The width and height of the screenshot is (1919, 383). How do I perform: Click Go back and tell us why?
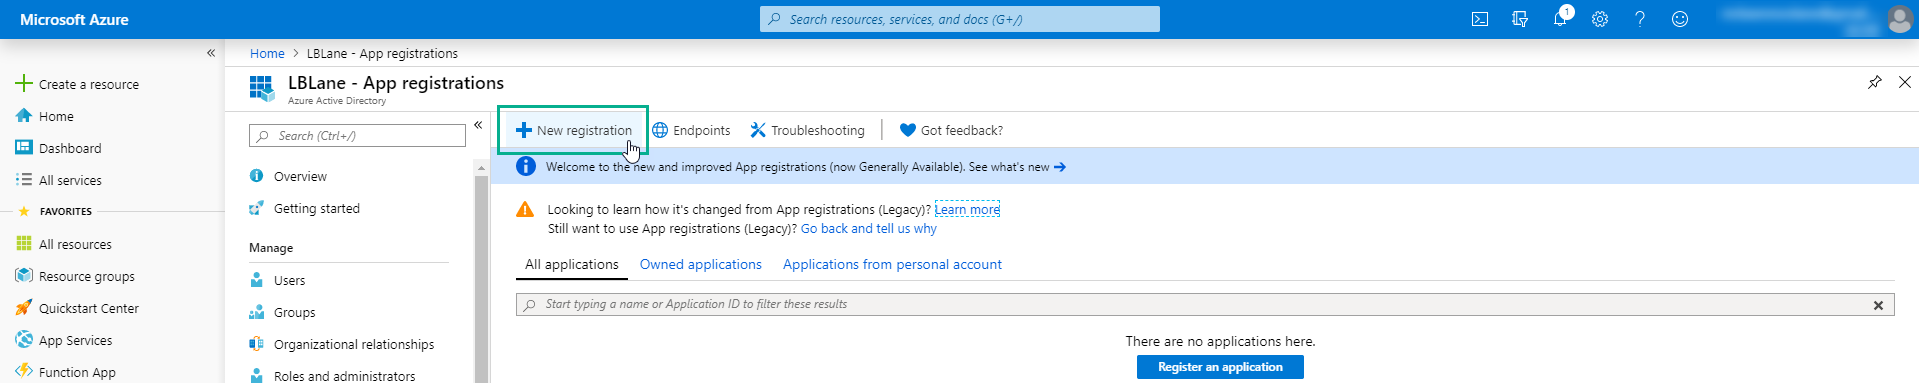coord(869,228)
